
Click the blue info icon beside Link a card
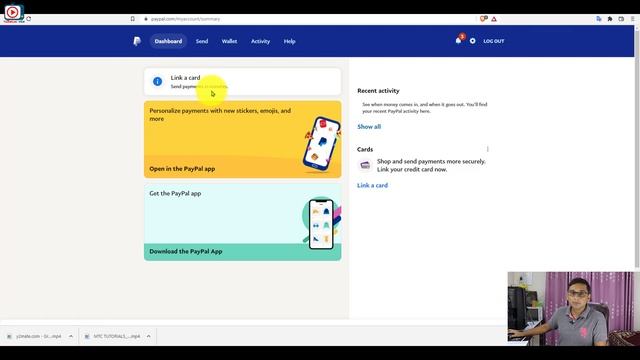pyautogui.click(x=157, y=81)
